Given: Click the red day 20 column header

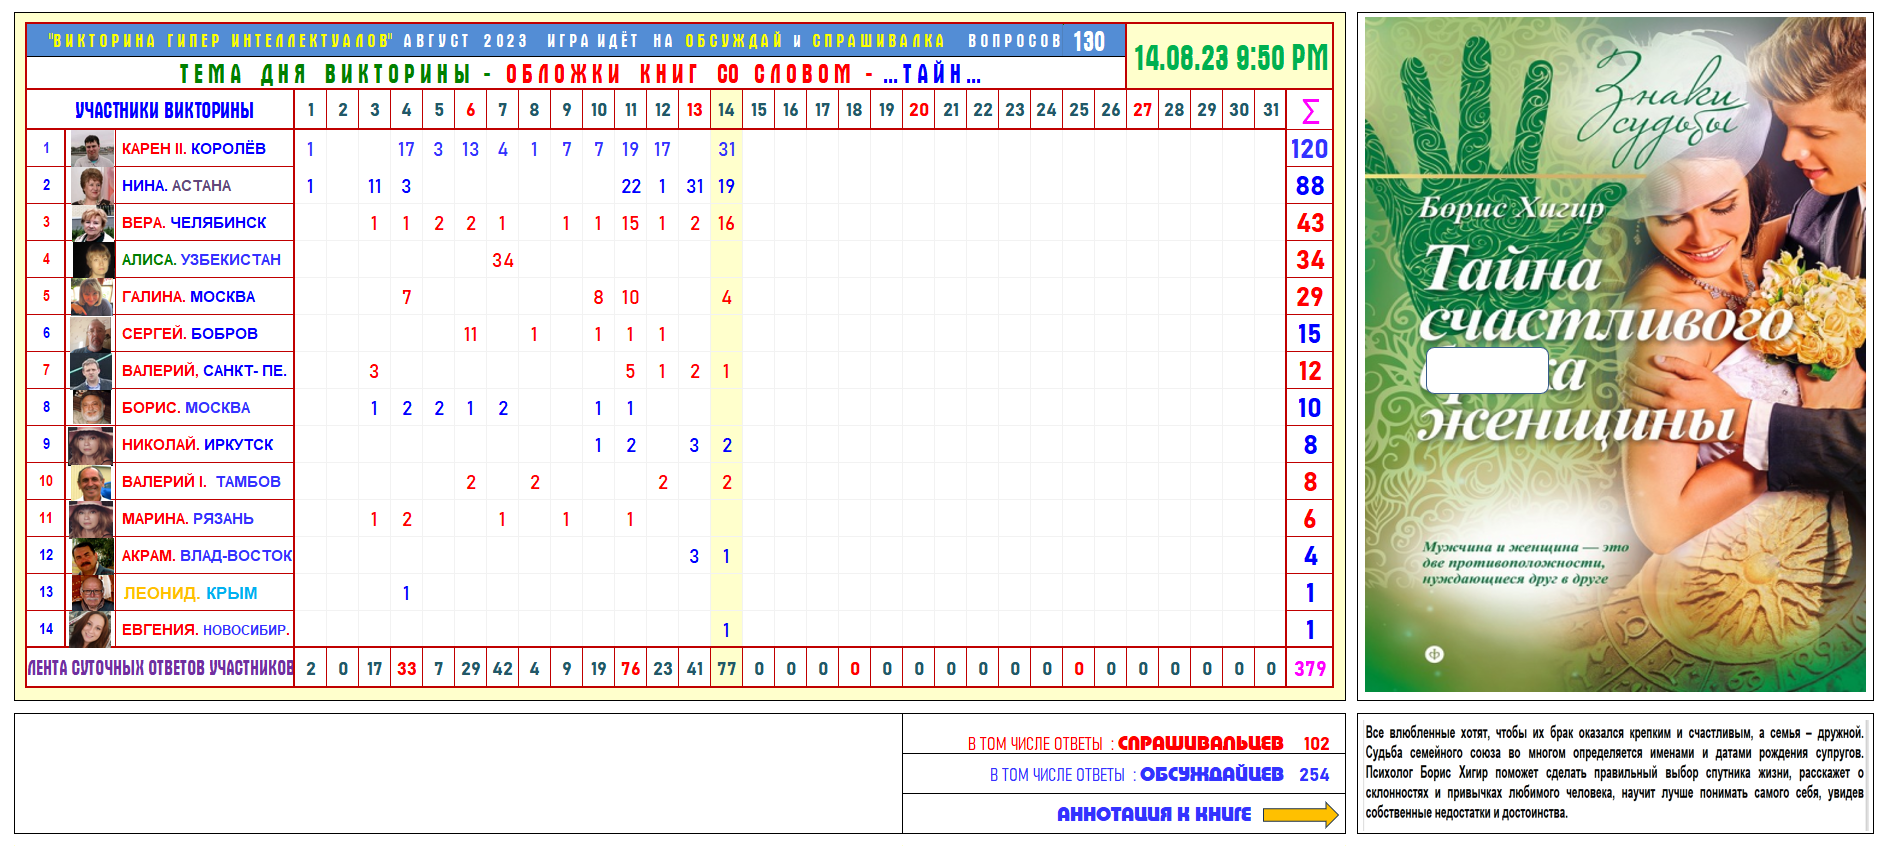Looking at the screenshot, I should (919, 110).
